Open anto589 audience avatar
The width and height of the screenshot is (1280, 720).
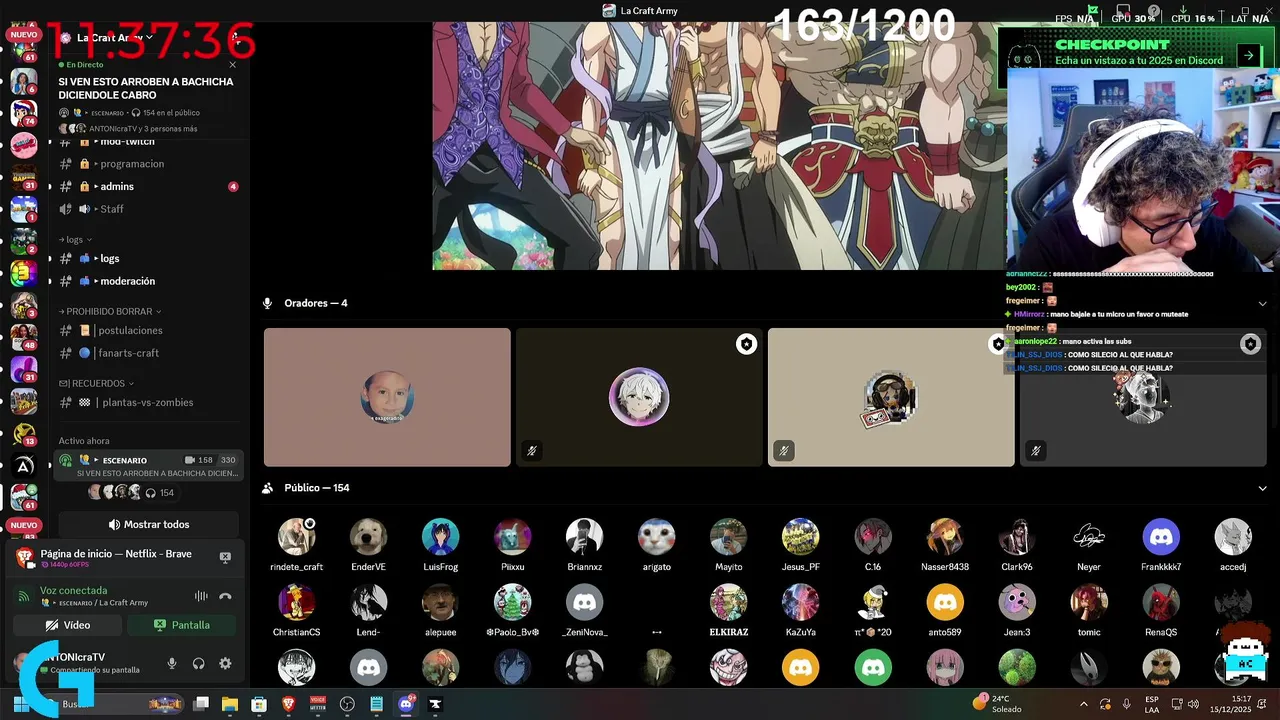[x=944, y=603]
